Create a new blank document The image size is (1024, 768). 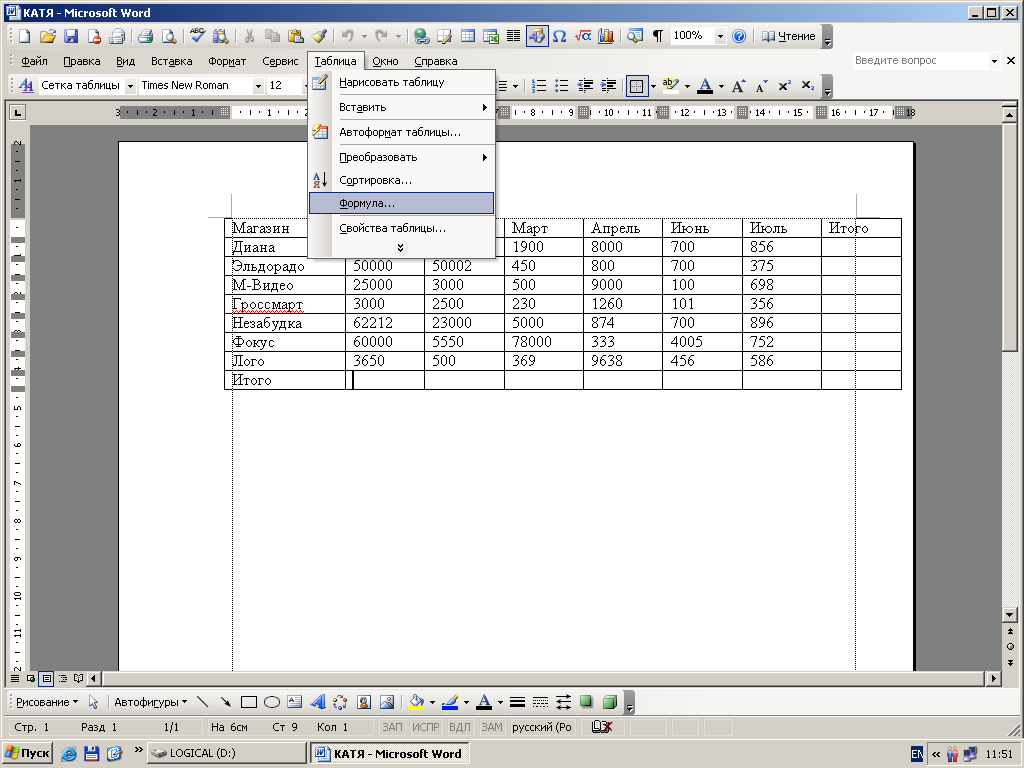25,36
